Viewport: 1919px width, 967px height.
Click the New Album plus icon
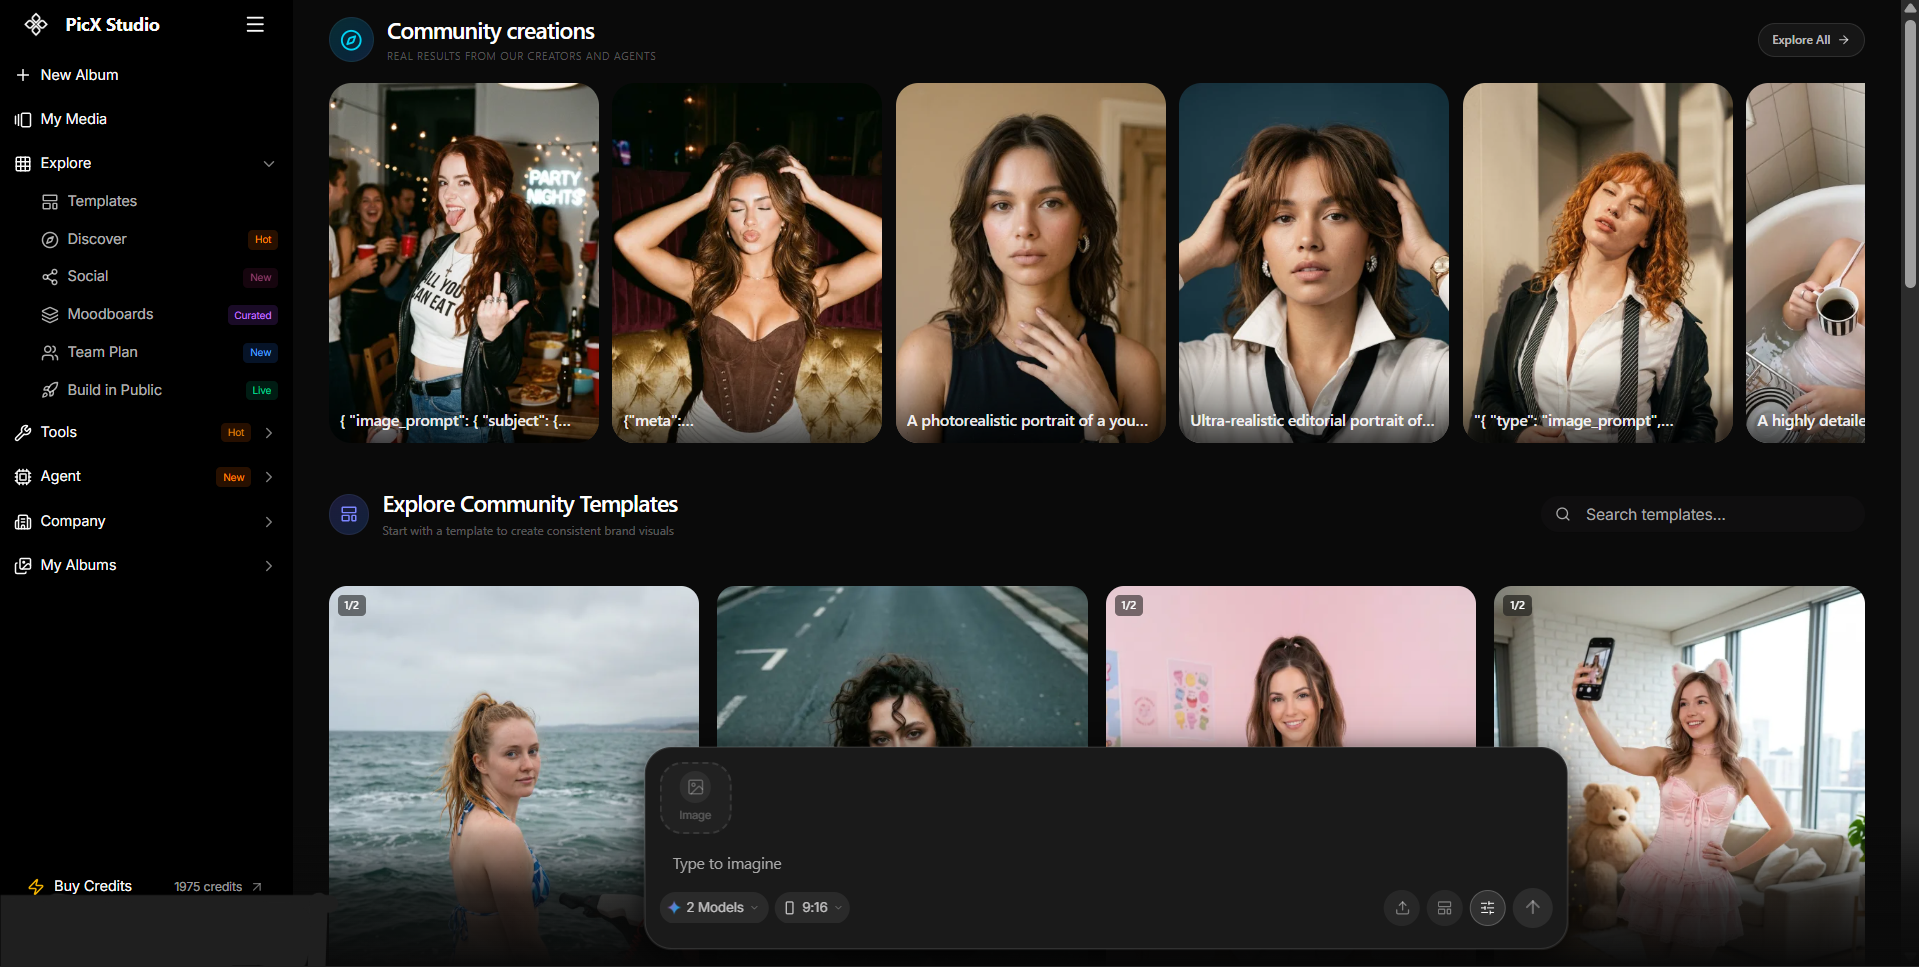tap(23, 75)
